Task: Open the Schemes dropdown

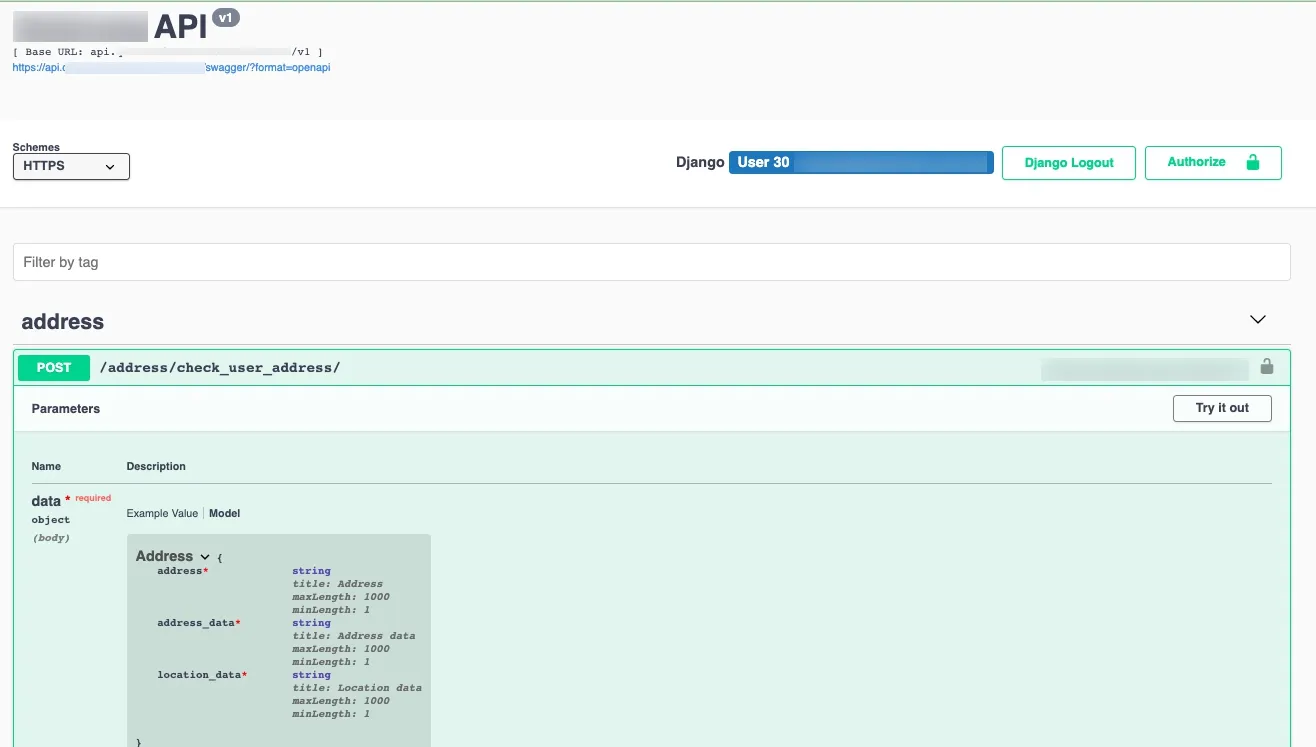Action: point(70,166)
